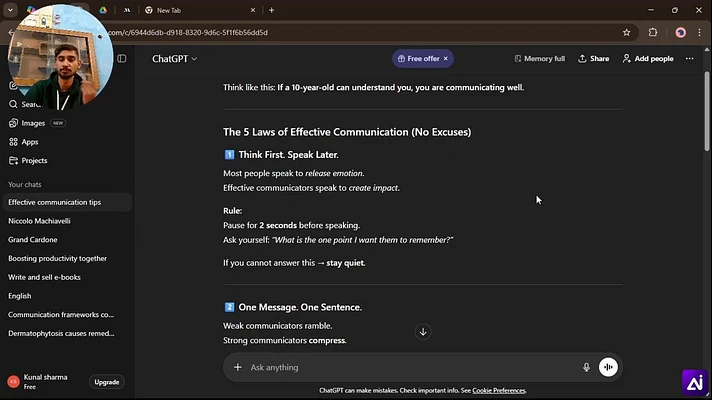712x400 pixels.
Task: Click the browser address bar URL
Action: coord(188,33)
